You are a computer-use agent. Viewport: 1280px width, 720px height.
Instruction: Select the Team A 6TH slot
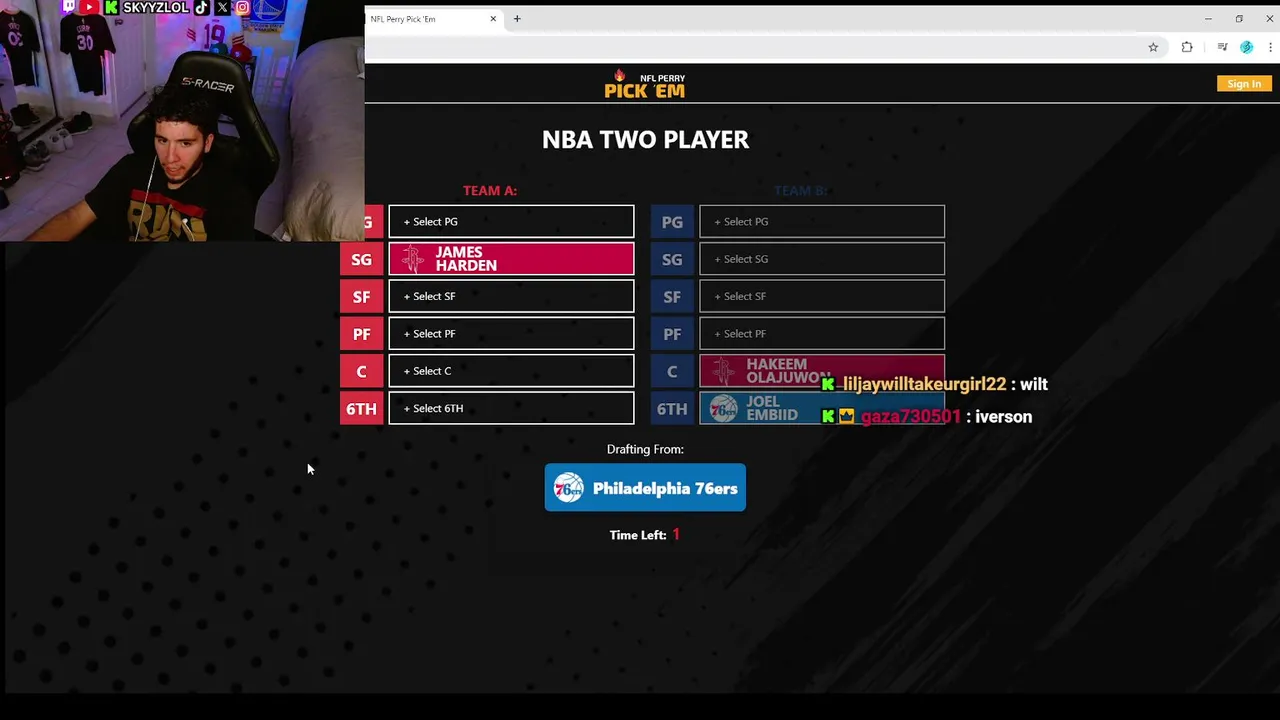(x=511, y=408)
